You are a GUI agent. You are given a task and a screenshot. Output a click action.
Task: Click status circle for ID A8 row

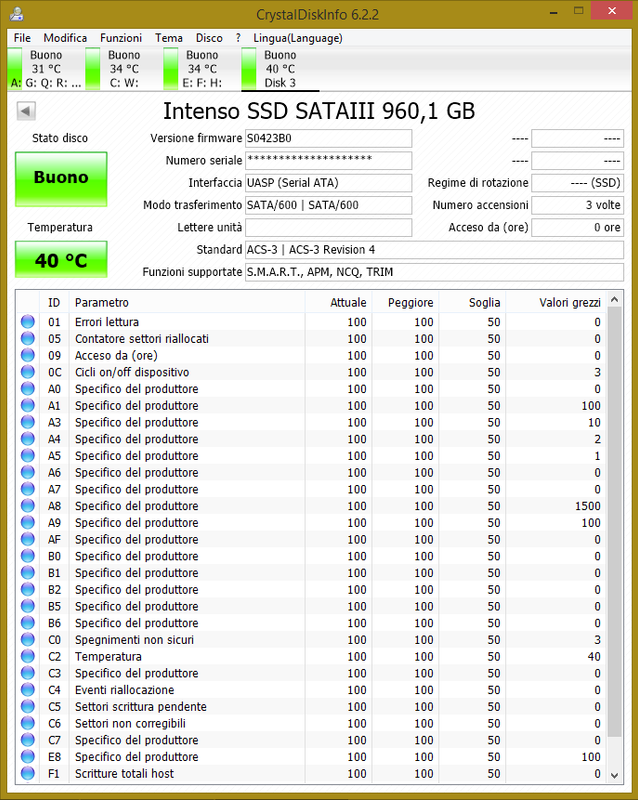[x=28, y=506]
